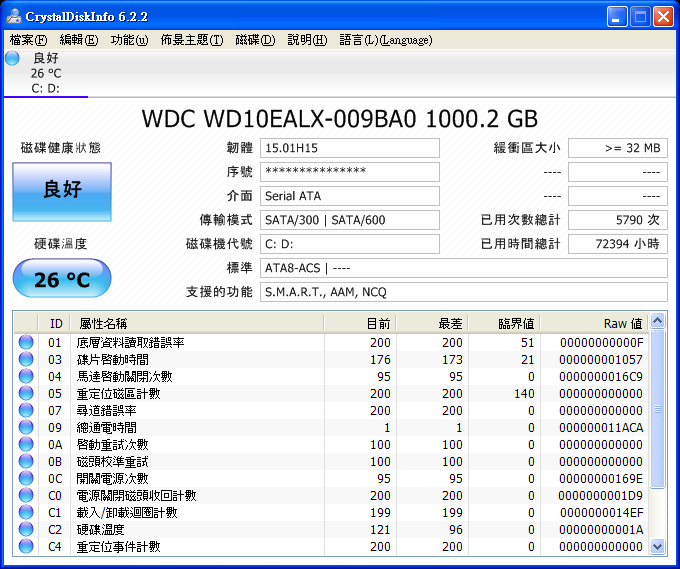Open the 語言(L)(Language) menu
680x569 pixels.
(386, 40)
